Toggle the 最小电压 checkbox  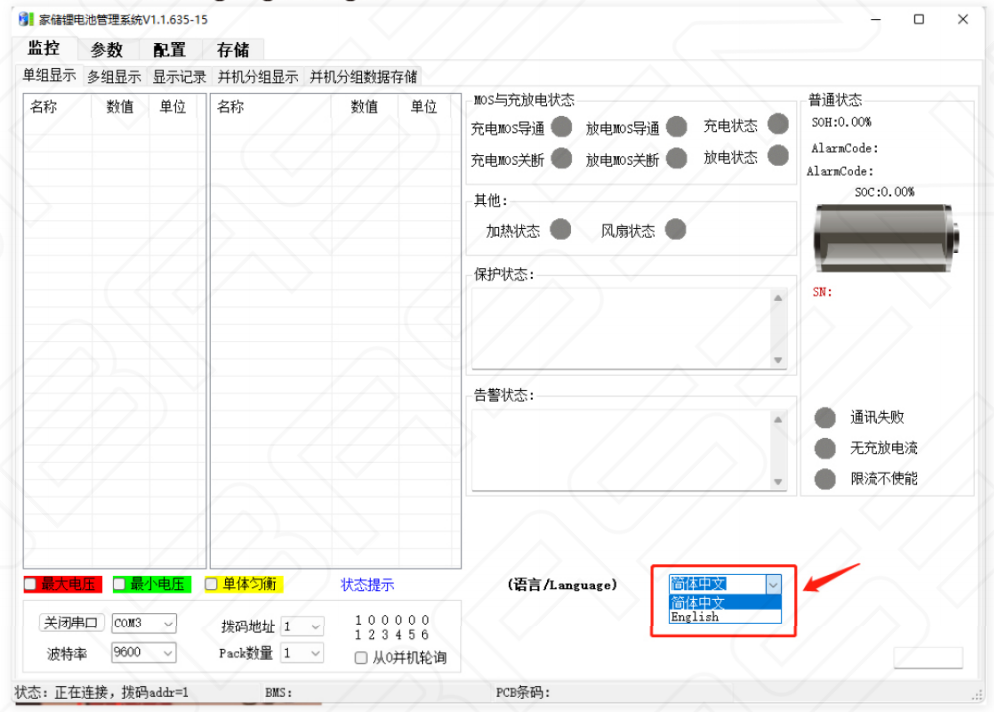[x=120, y=584]
